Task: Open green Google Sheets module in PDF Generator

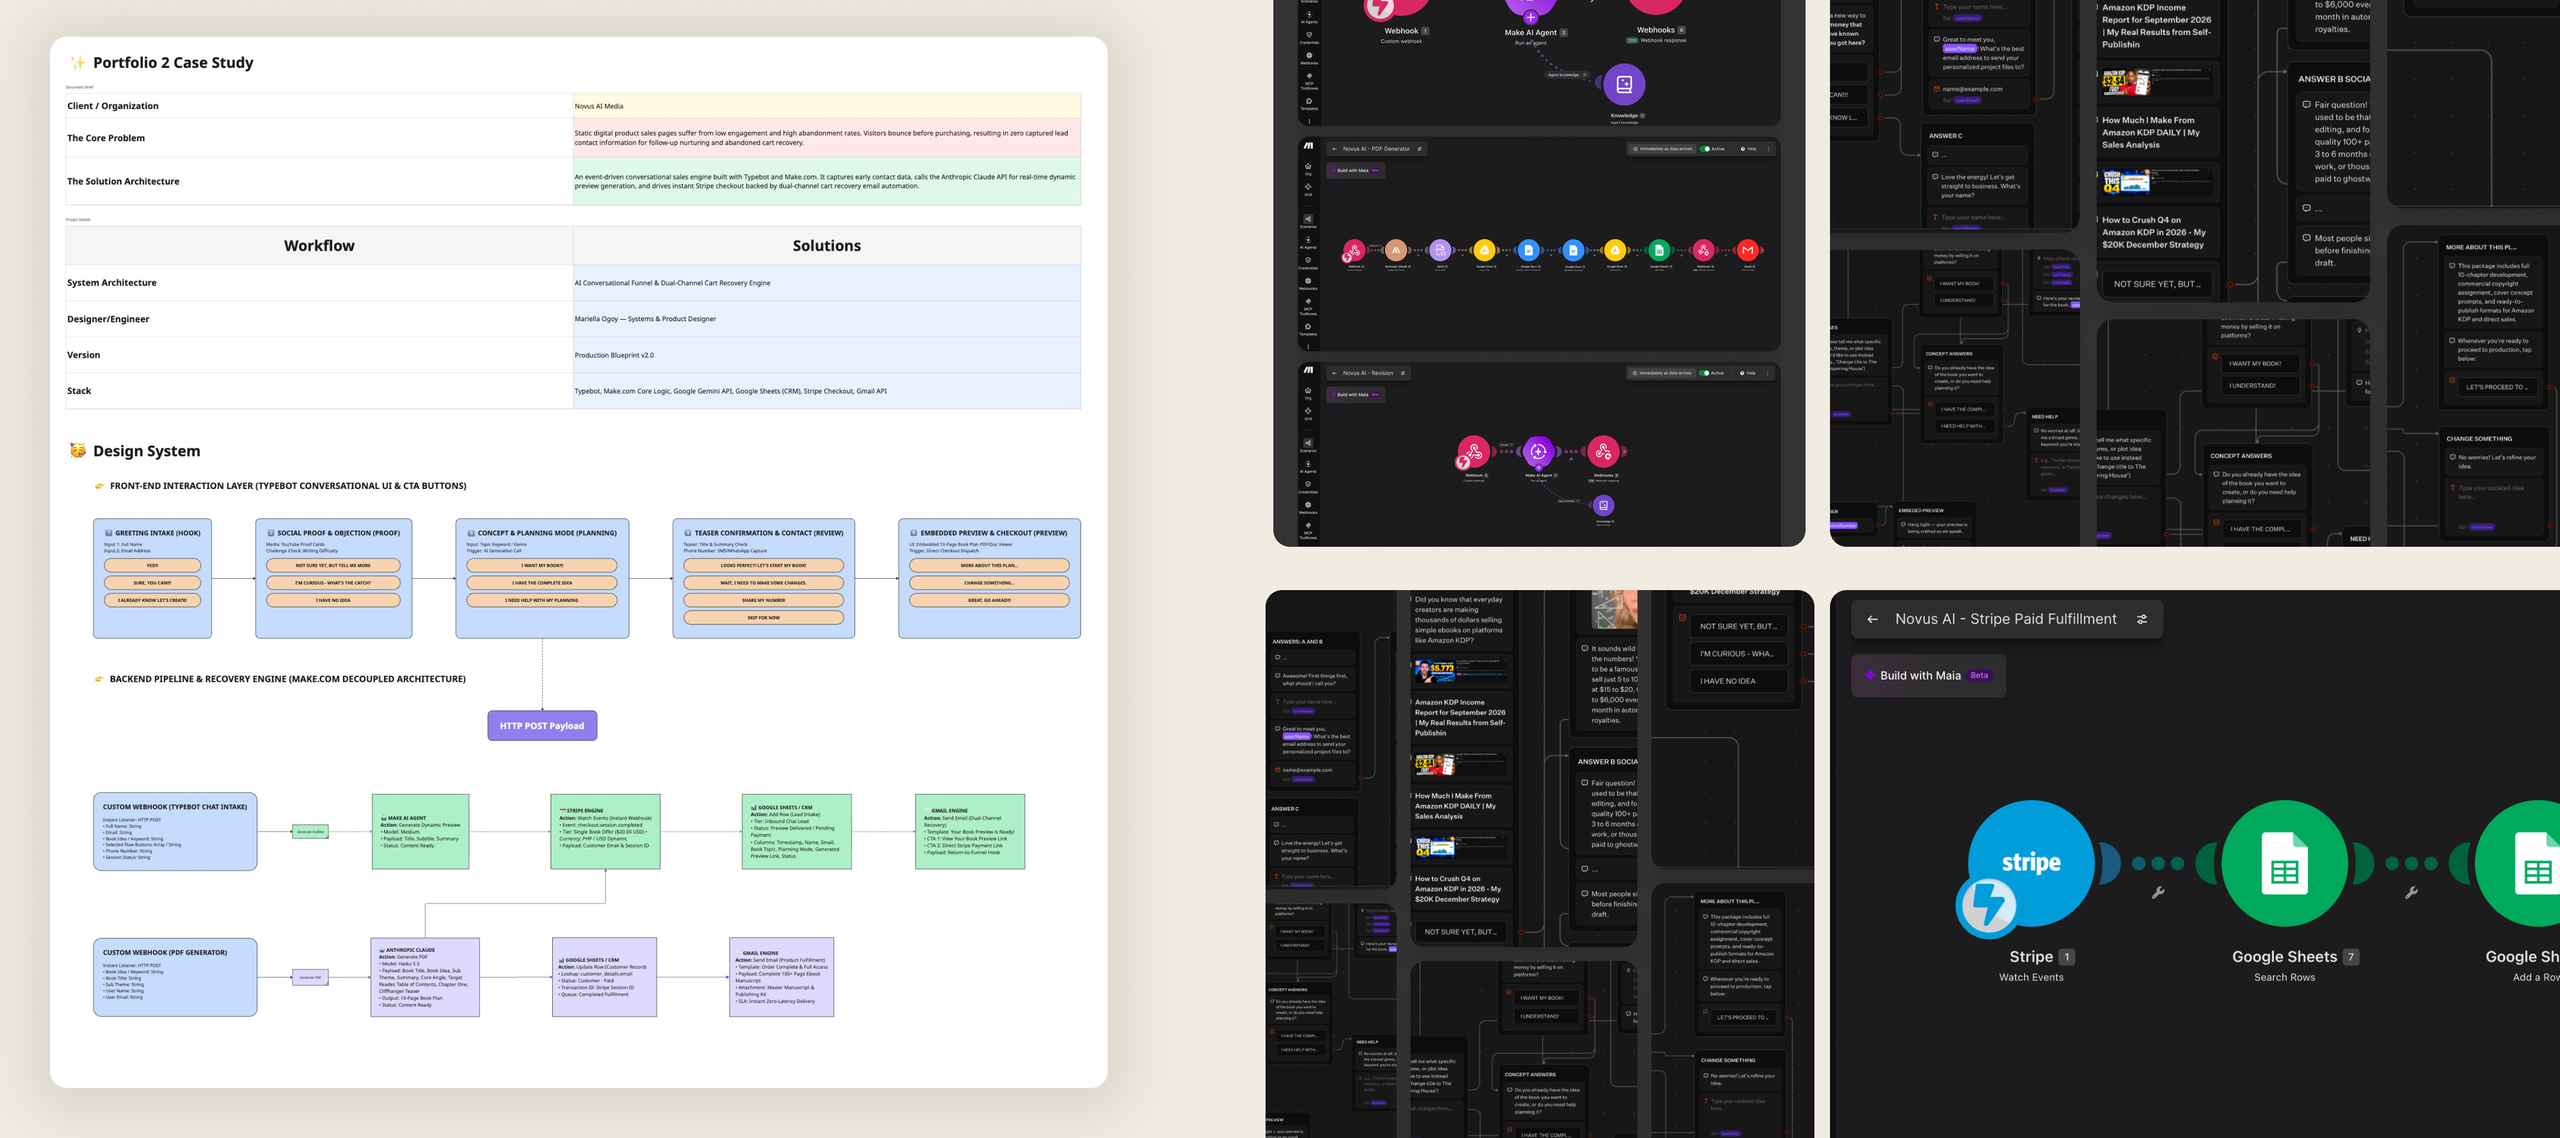Action: coord(1659,250)
